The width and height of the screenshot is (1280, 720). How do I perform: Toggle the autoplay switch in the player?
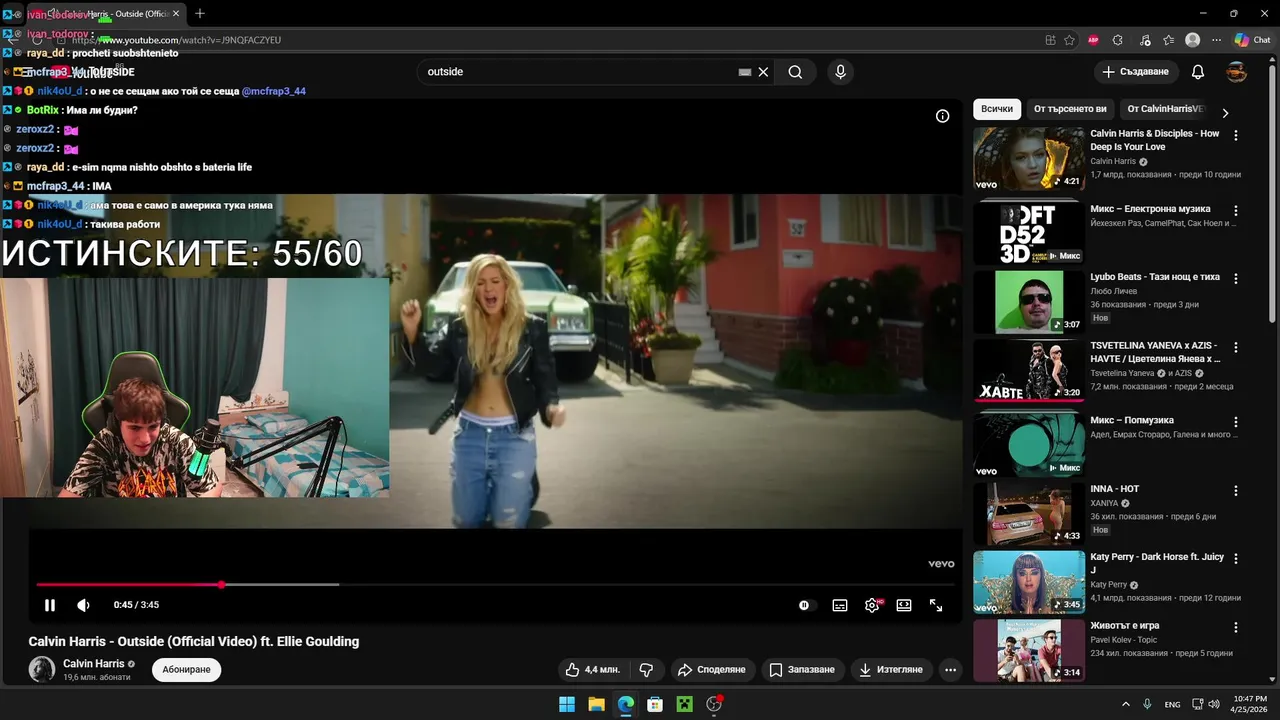(806, 605)
